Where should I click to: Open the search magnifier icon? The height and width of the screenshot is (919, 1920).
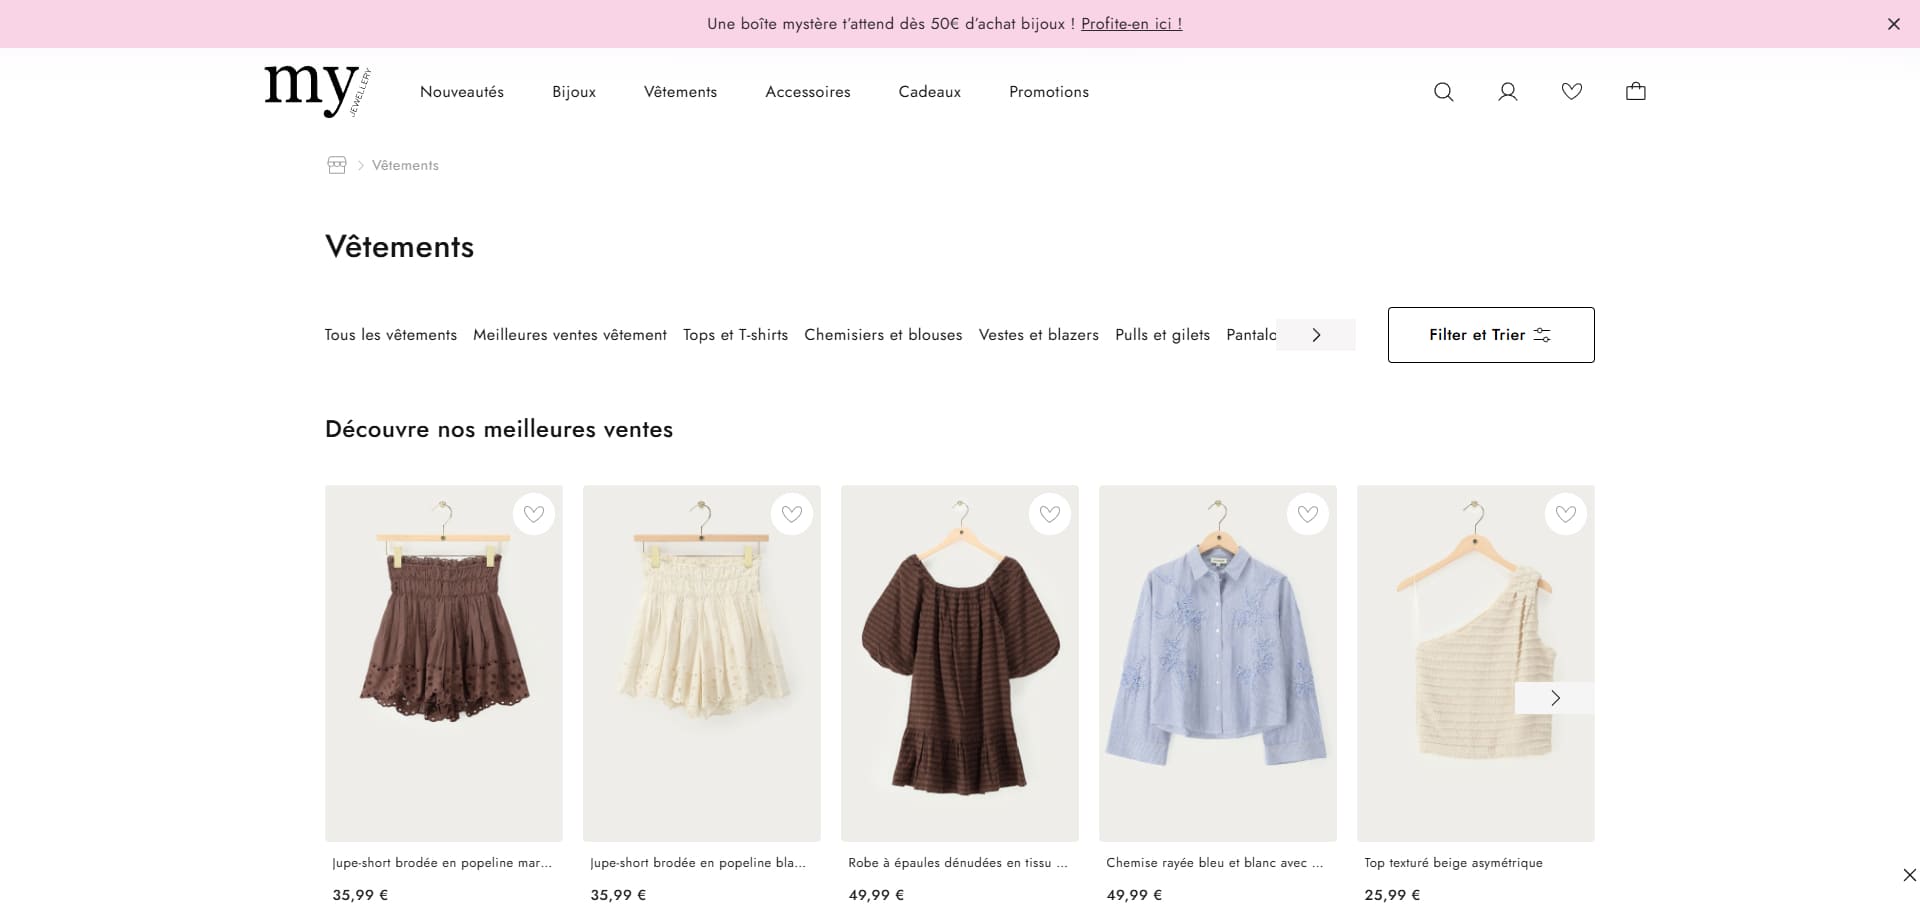(x=1443, y=92)
